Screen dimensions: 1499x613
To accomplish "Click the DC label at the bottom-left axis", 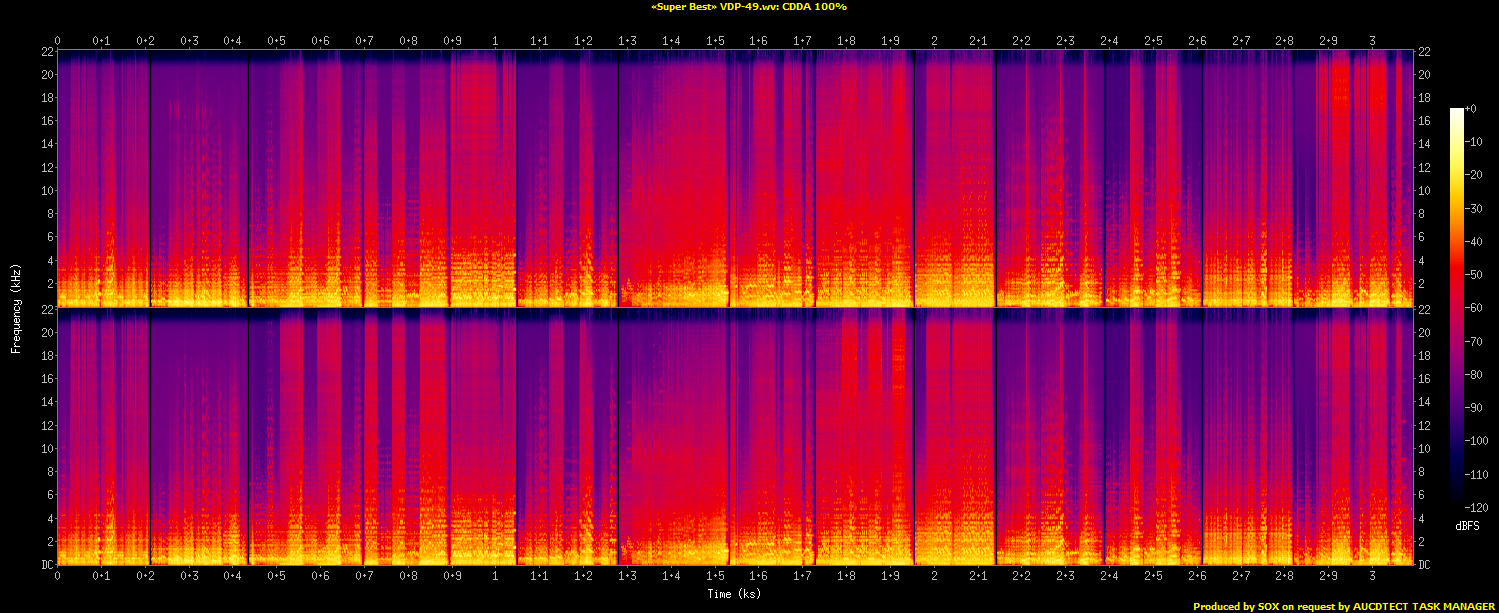I will [45, 565].
